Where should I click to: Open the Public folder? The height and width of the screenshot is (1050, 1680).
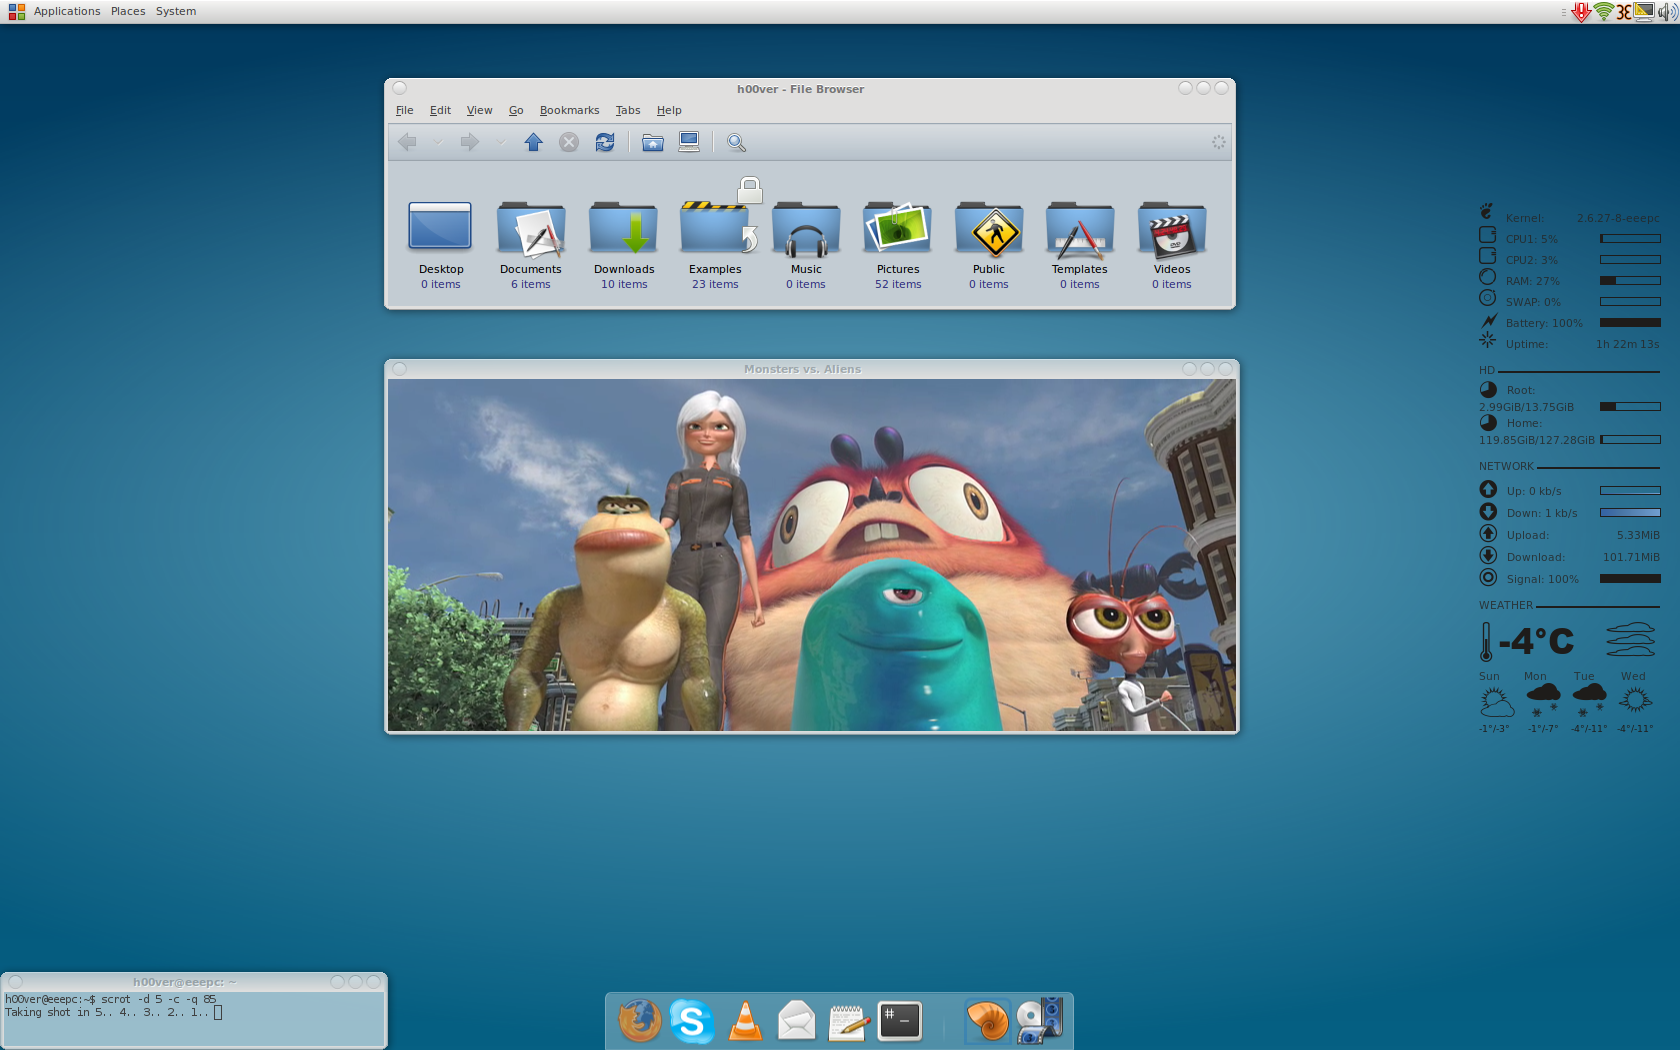989,245
